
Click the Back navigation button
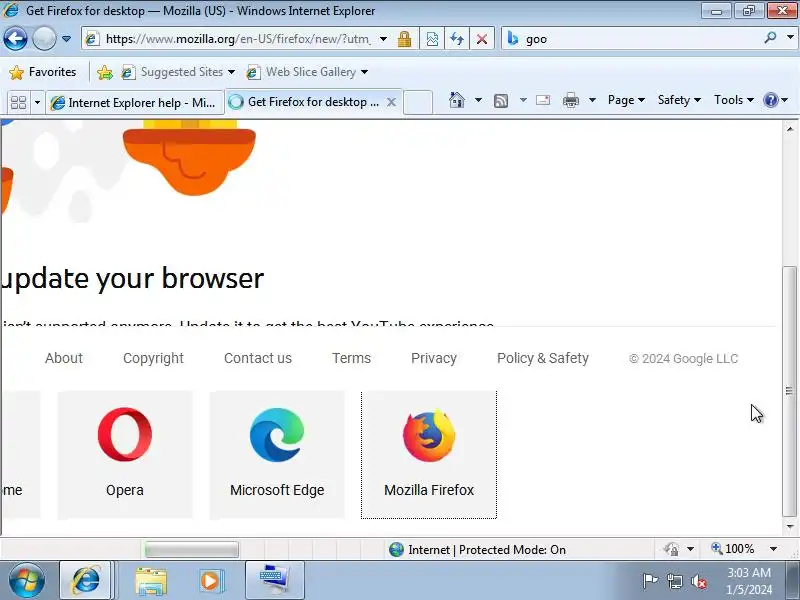click(15, 39)
